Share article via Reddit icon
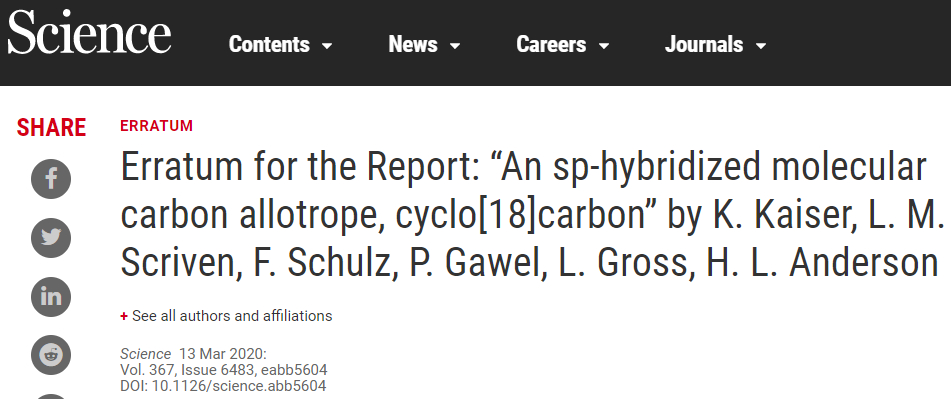The image size is (951, 399). click(51, 355)
